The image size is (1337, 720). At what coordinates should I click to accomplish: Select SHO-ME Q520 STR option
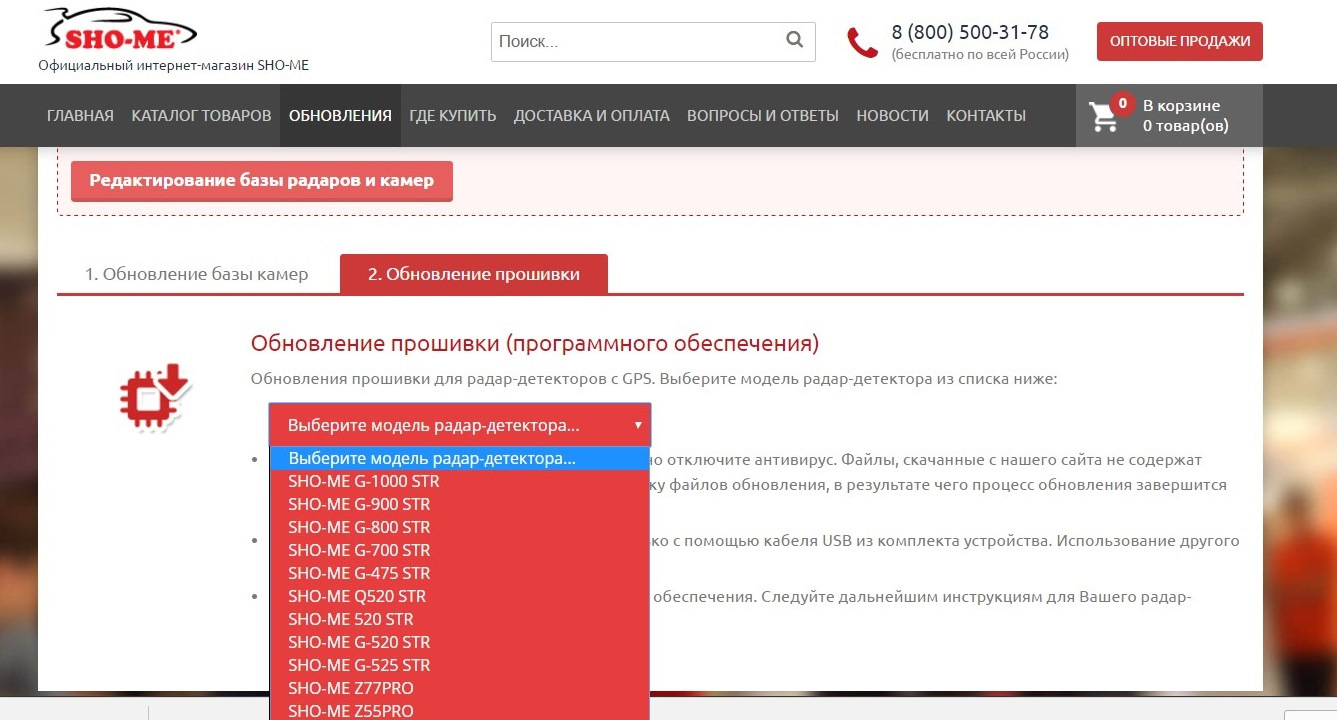460,596
